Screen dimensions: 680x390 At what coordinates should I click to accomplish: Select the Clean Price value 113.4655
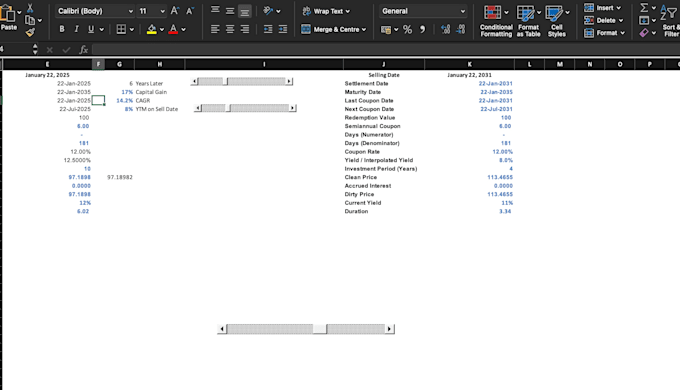[500, 177]
